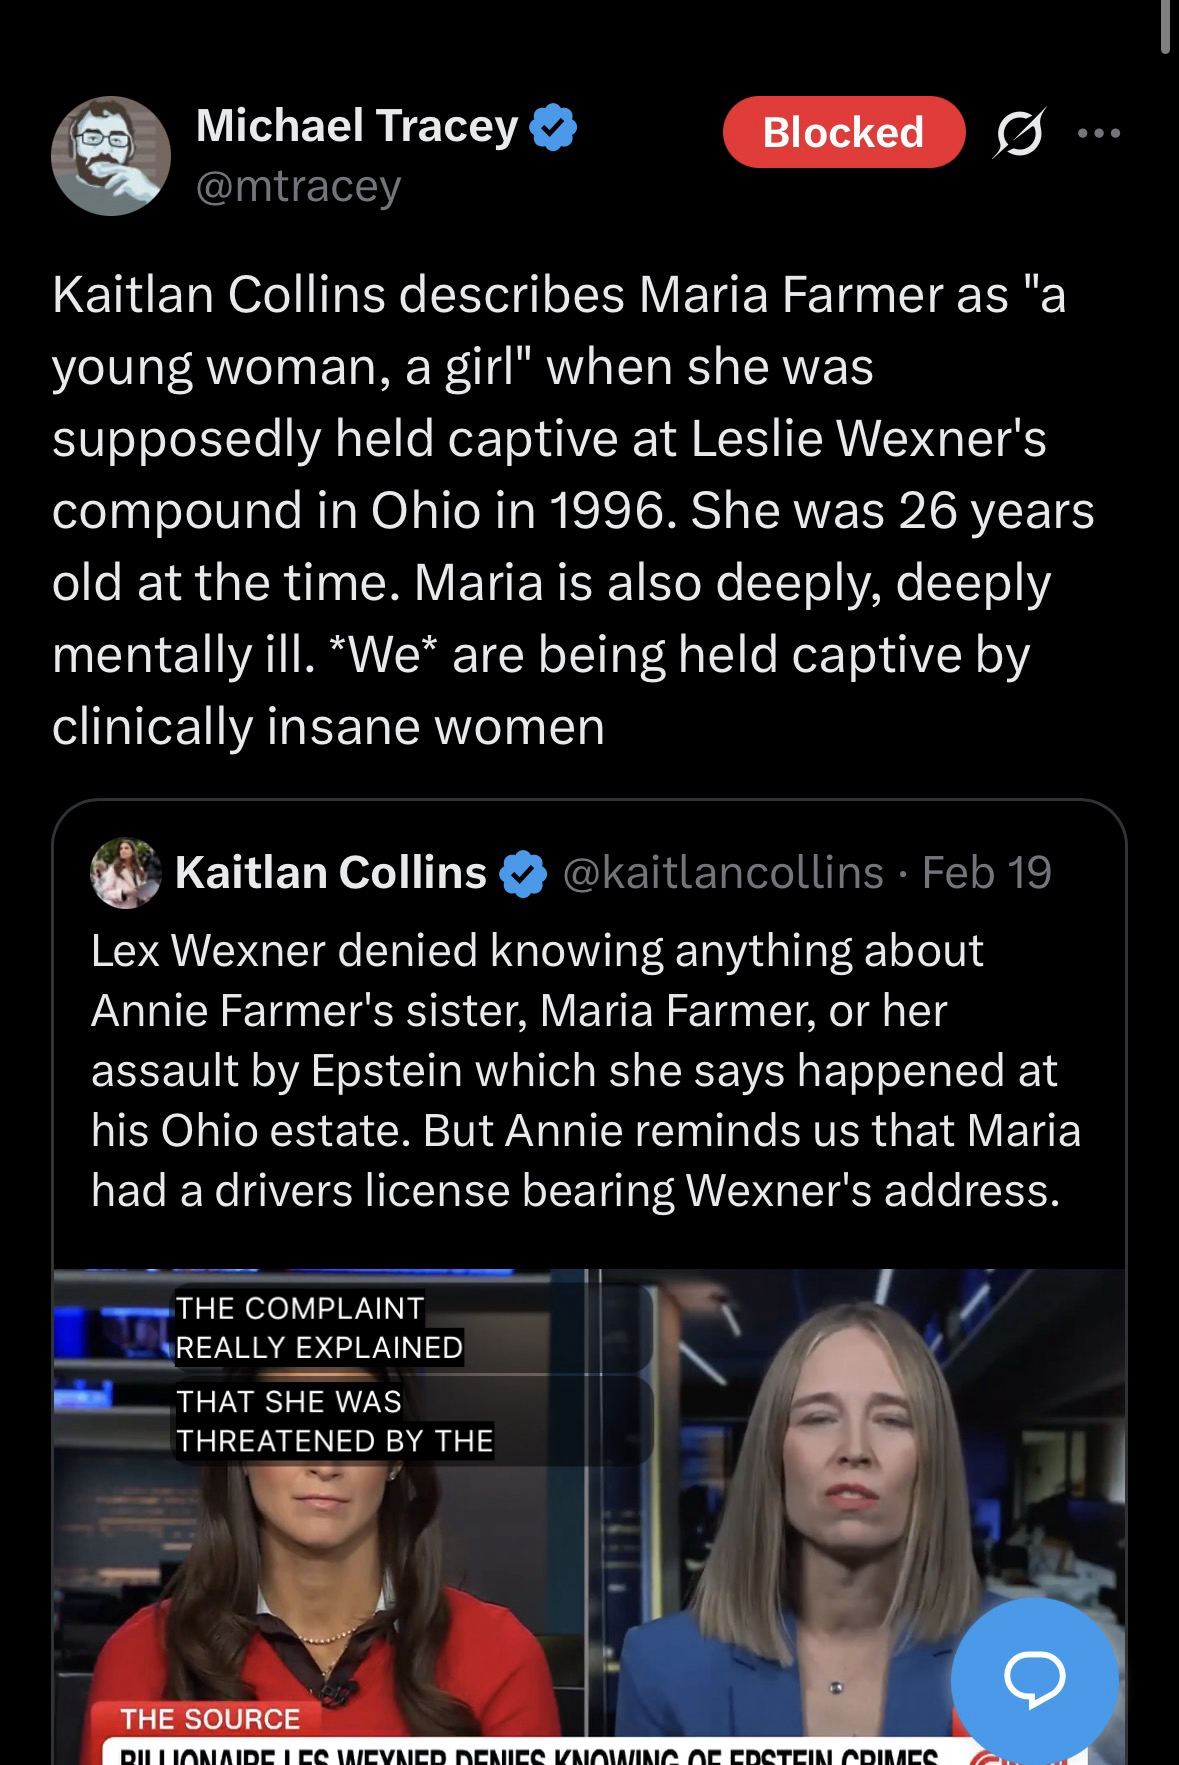This screenshot has height=1765, width=1179.
Task: Grab the scrollbar at the top right edge
Action: (x=1166, y=25)
